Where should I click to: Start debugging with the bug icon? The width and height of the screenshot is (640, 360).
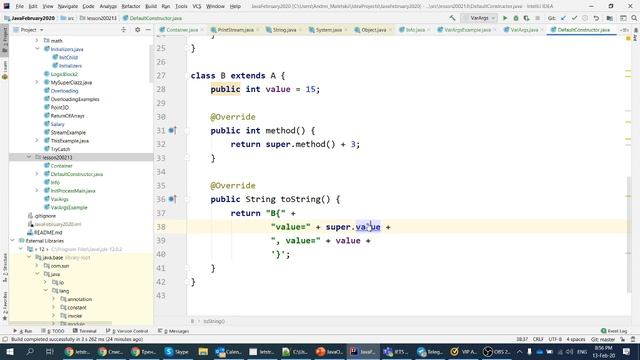pos(516,18)
